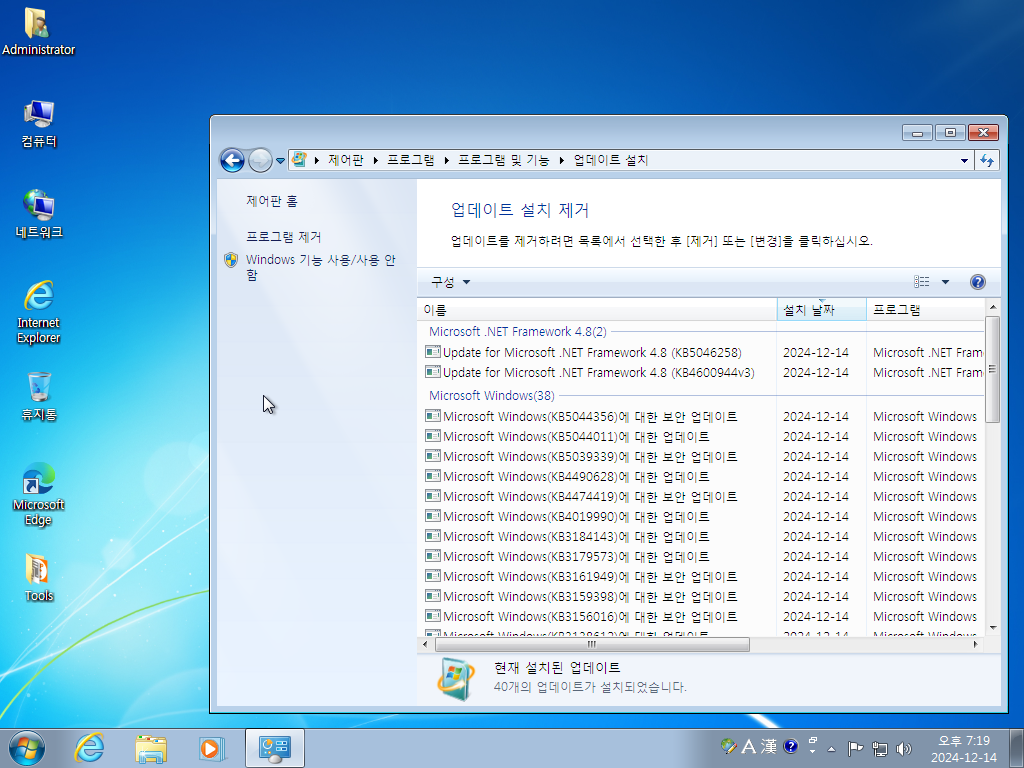
Task: Open the 컴퓨터 desktop icon
Action: (x=38, y=124)
